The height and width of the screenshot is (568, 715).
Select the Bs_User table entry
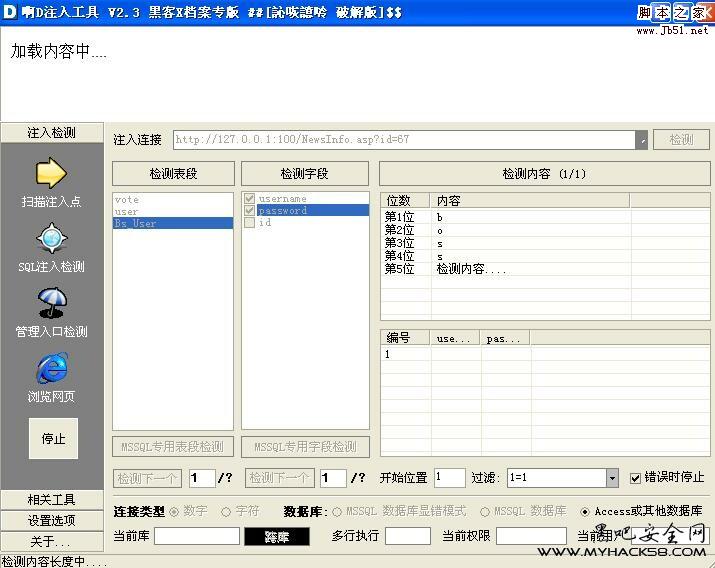tap(173, 223)
